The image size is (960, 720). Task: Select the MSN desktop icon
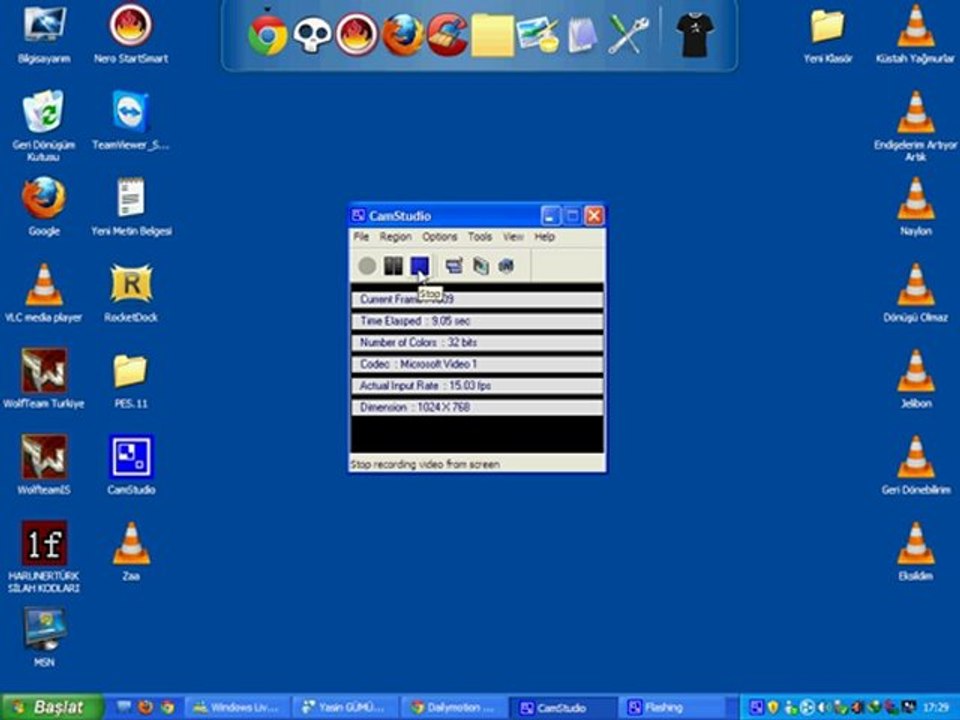[43, 637]
